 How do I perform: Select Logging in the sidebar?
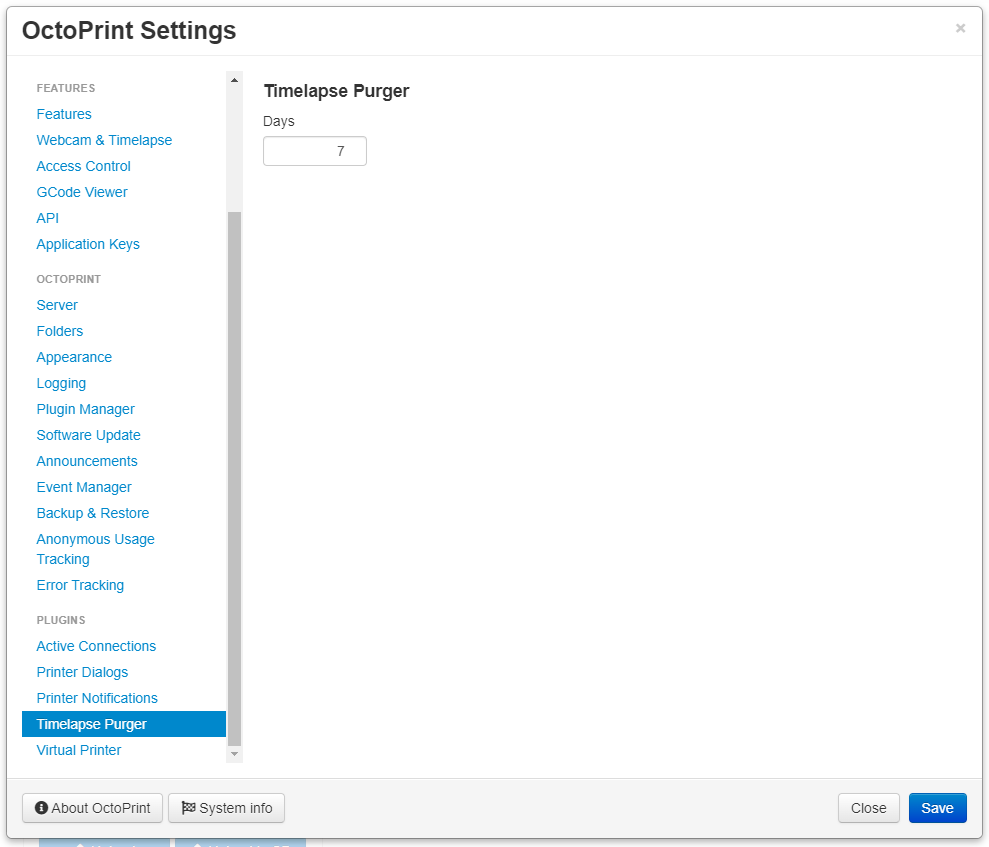click(x=61, y=383)
